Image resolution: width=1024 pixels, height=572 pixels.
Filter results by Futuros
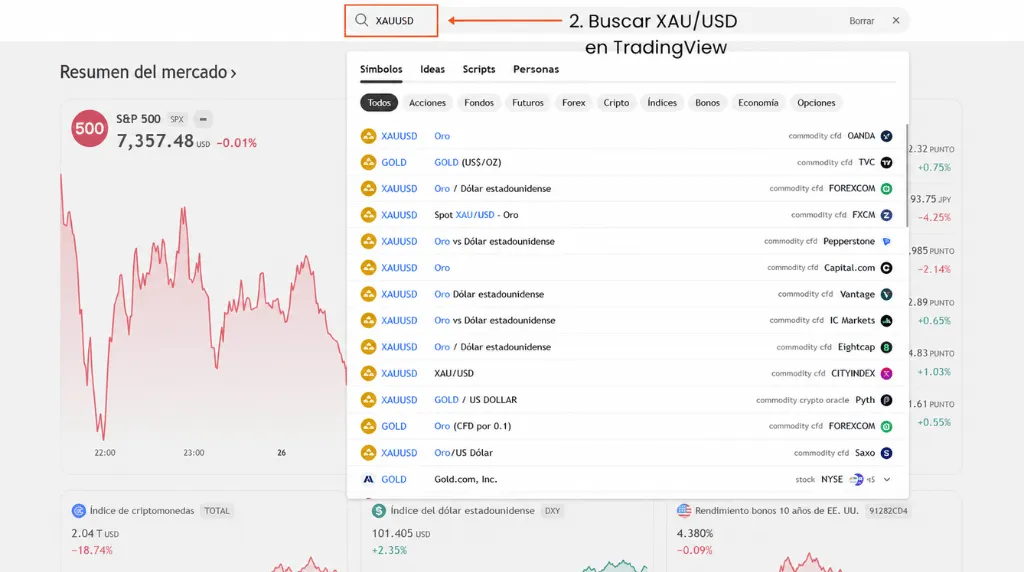click(x=528, y=103)
